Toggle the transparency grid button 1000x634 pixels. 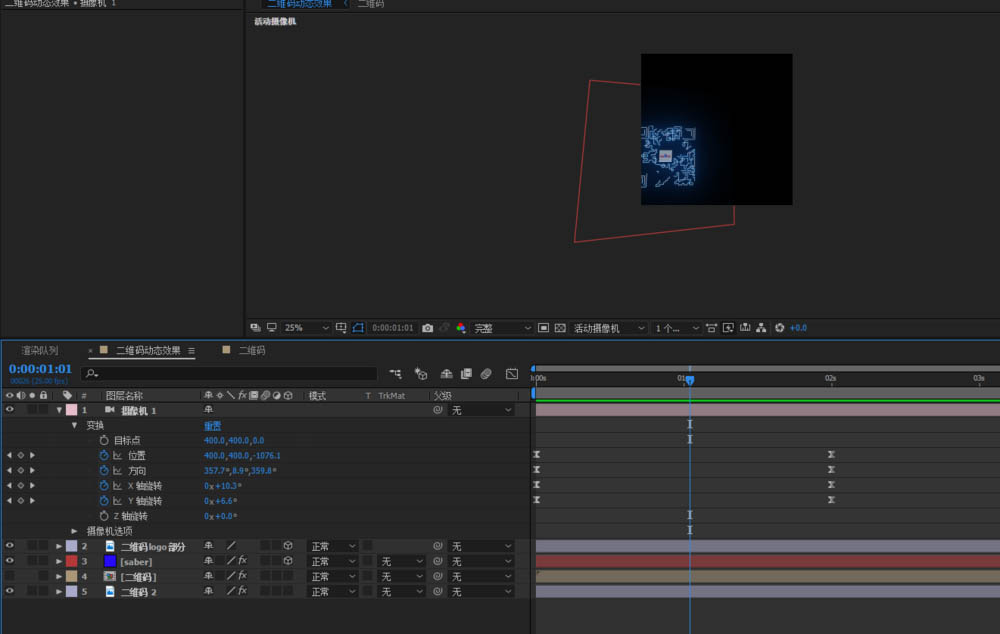(559, 328)
